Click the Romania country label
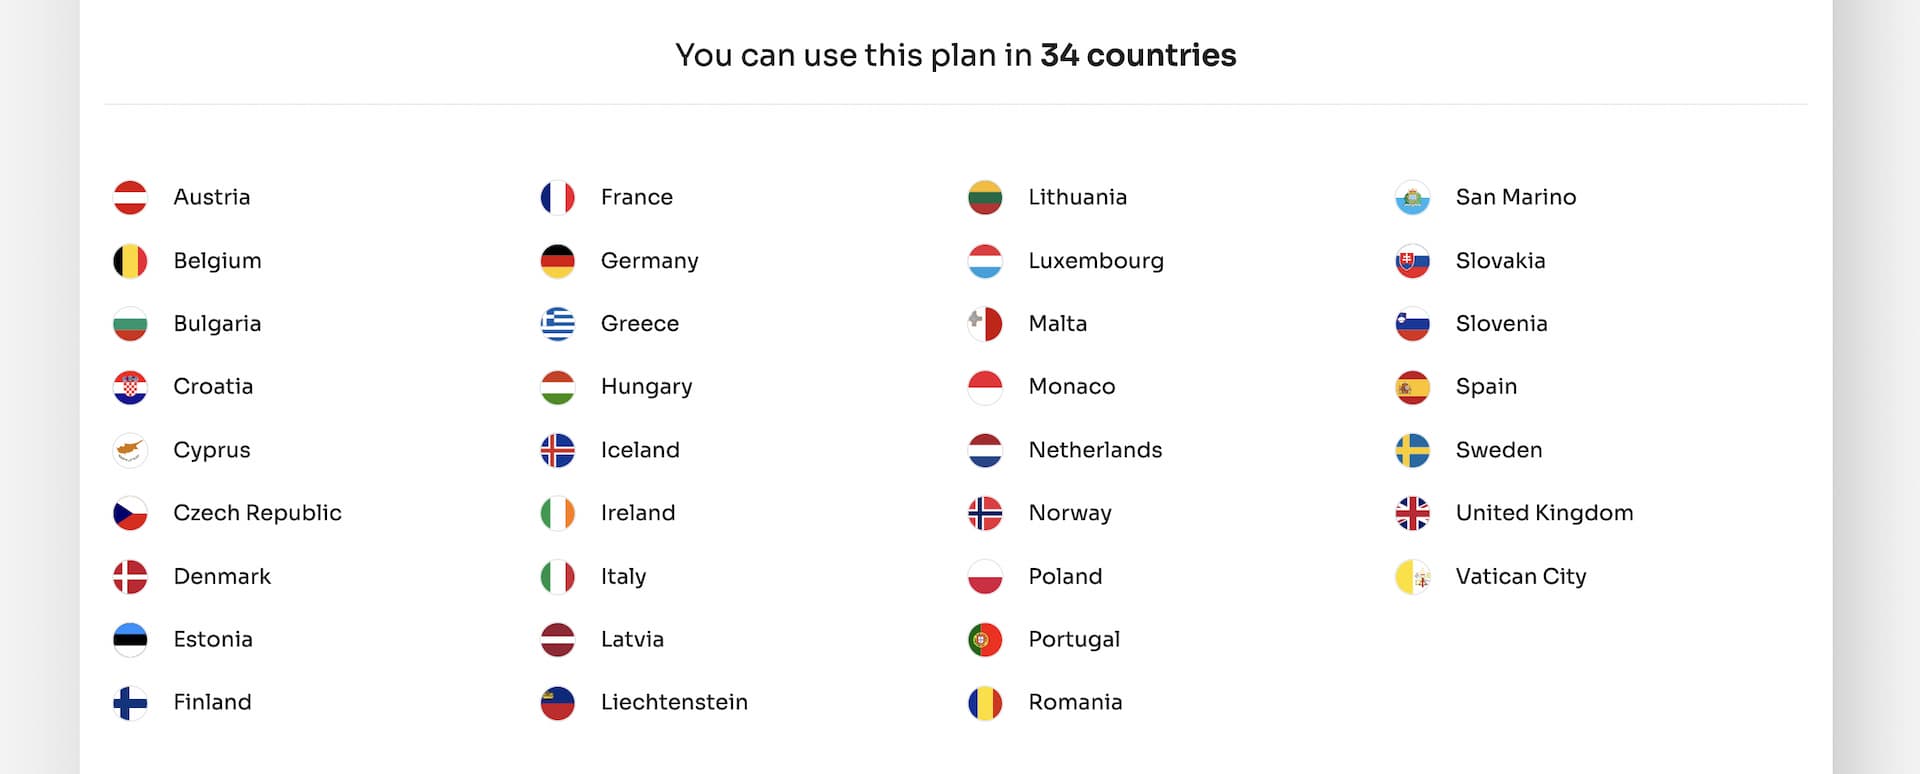 [x=1075, y=702]
